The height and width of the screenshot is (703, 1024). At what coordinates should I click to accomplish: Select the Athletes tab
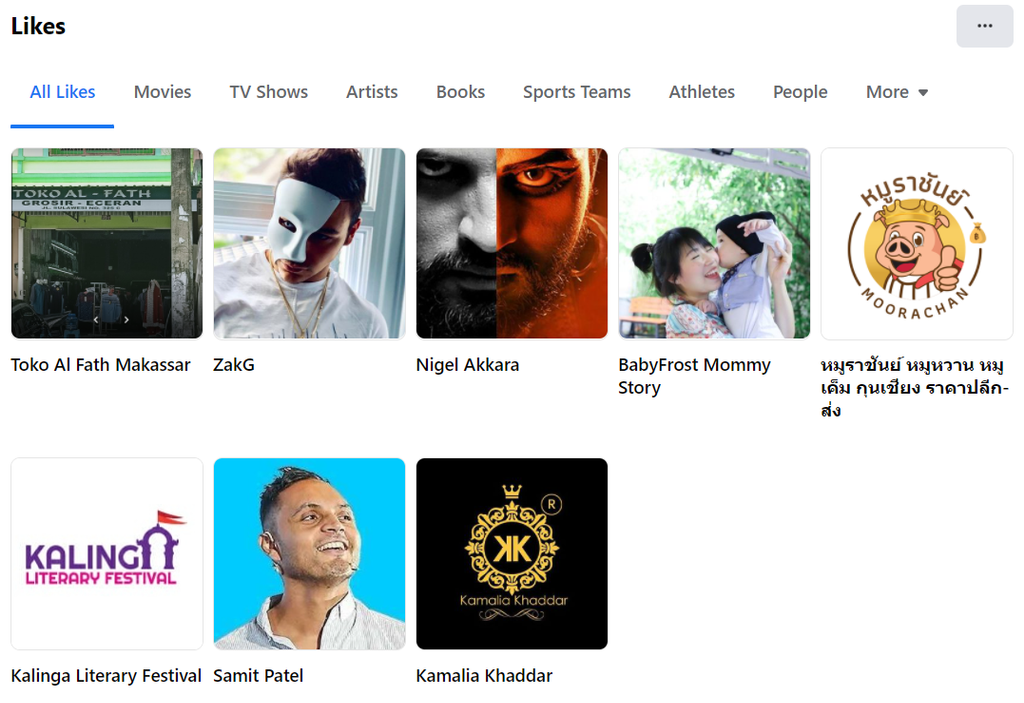pyautogui.click(x=701, y=92)
